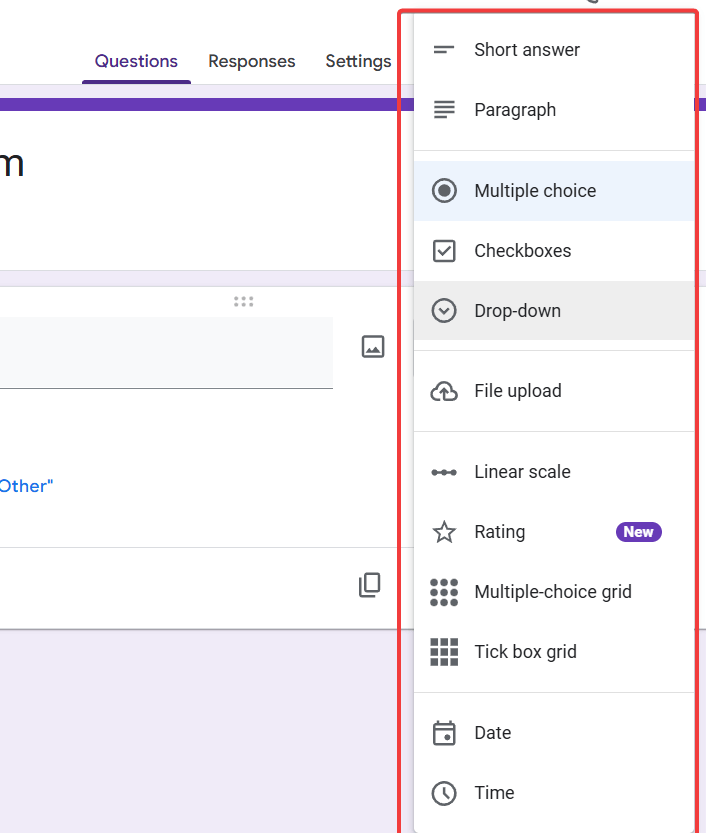Click the Date calendar icon
706x833 pixels.
(444, 733)
